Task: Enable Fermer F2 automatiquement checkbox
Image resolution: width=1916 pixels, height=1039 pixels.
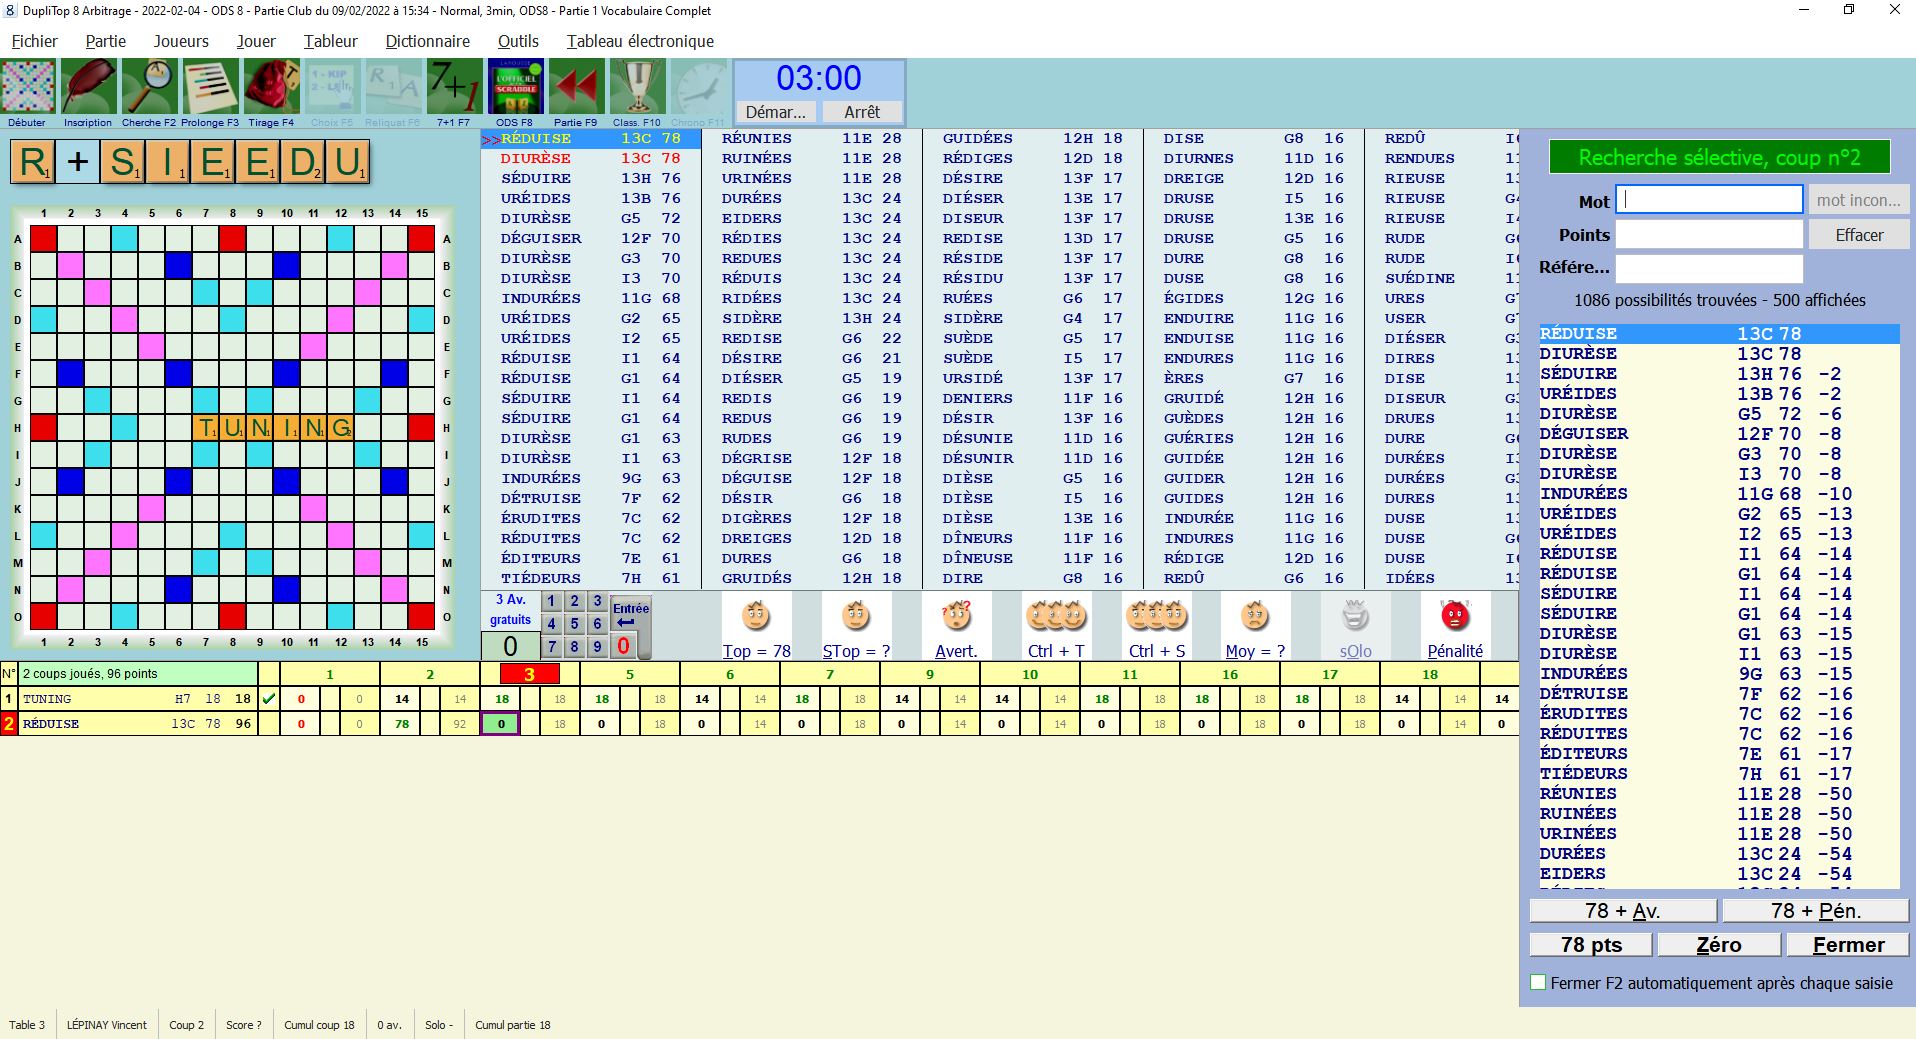Action: pos(1538,983)
